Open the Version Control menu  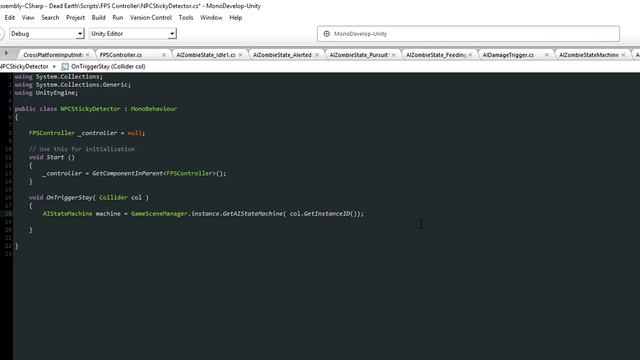151,18
